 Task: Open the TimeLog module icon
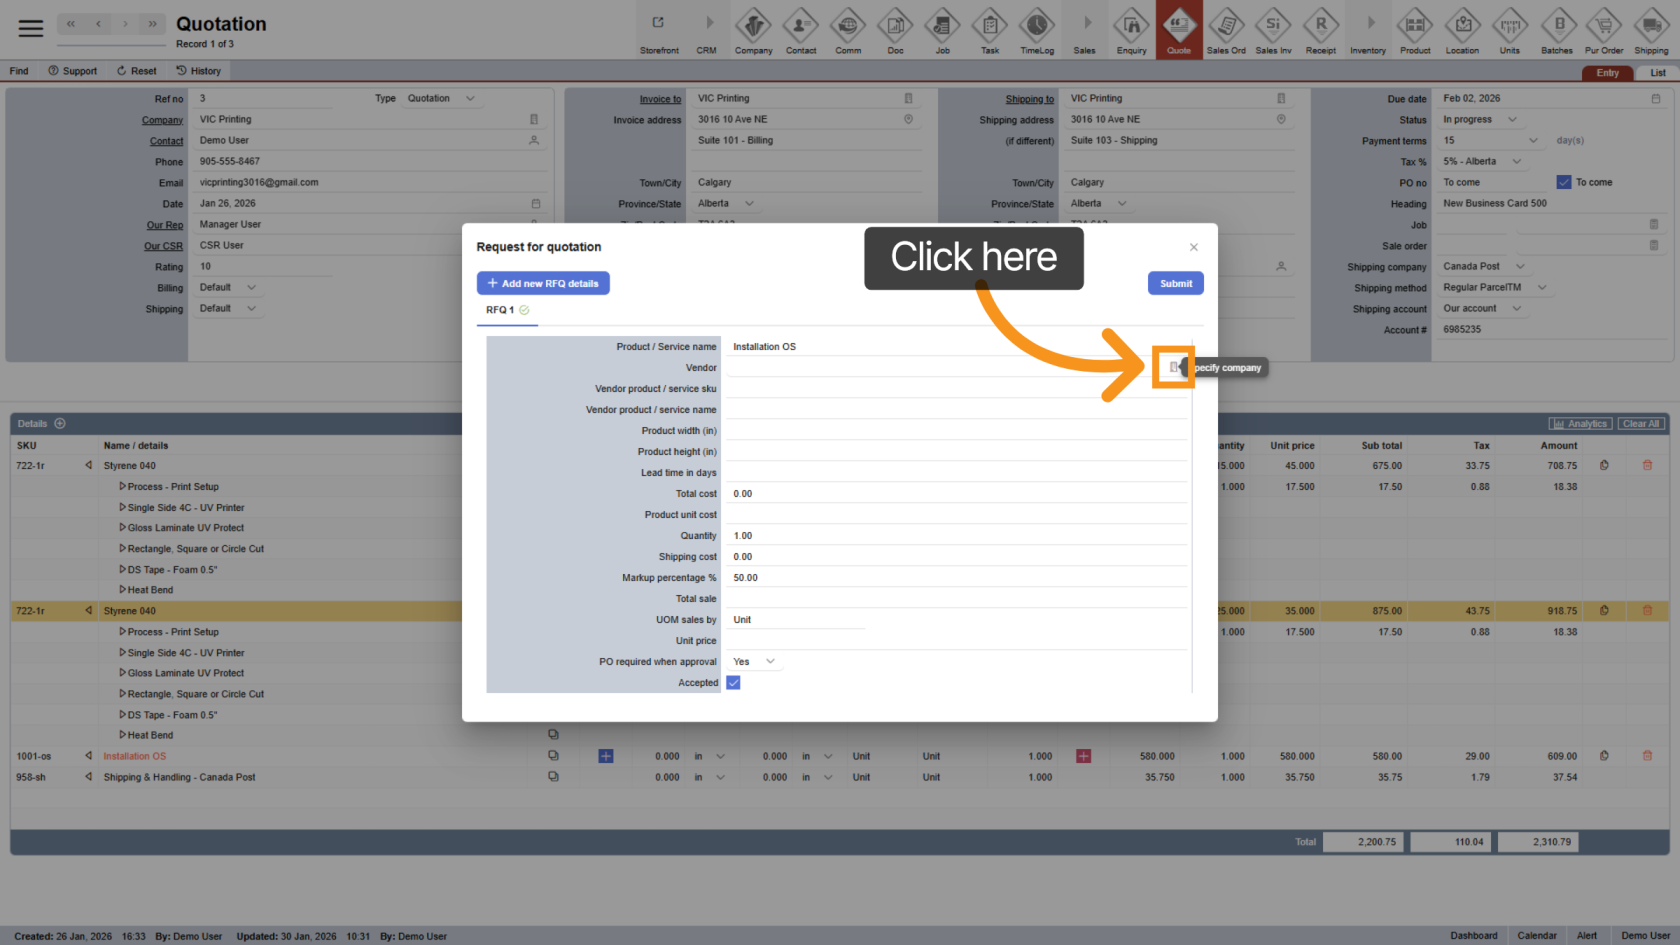[x=1037, y=30]
